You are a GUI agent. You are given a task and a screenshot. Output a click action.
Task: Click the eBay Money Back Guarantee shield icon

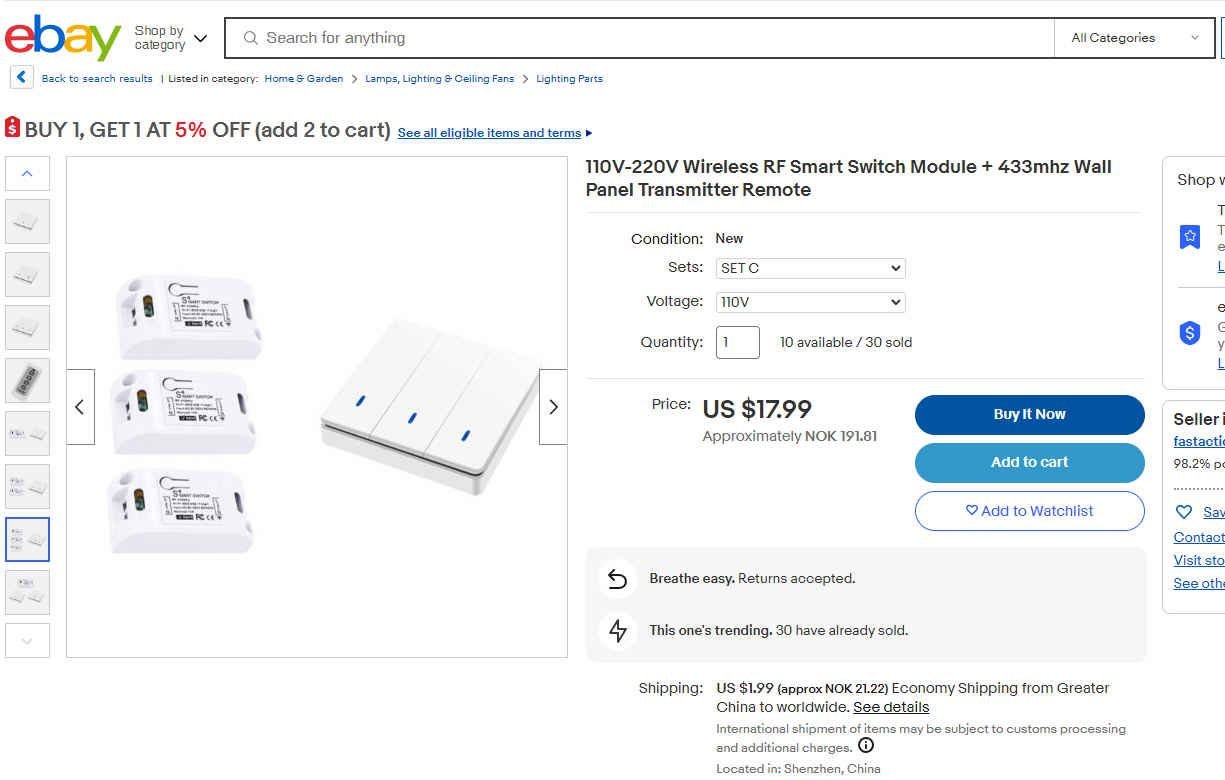(1190, 333)
